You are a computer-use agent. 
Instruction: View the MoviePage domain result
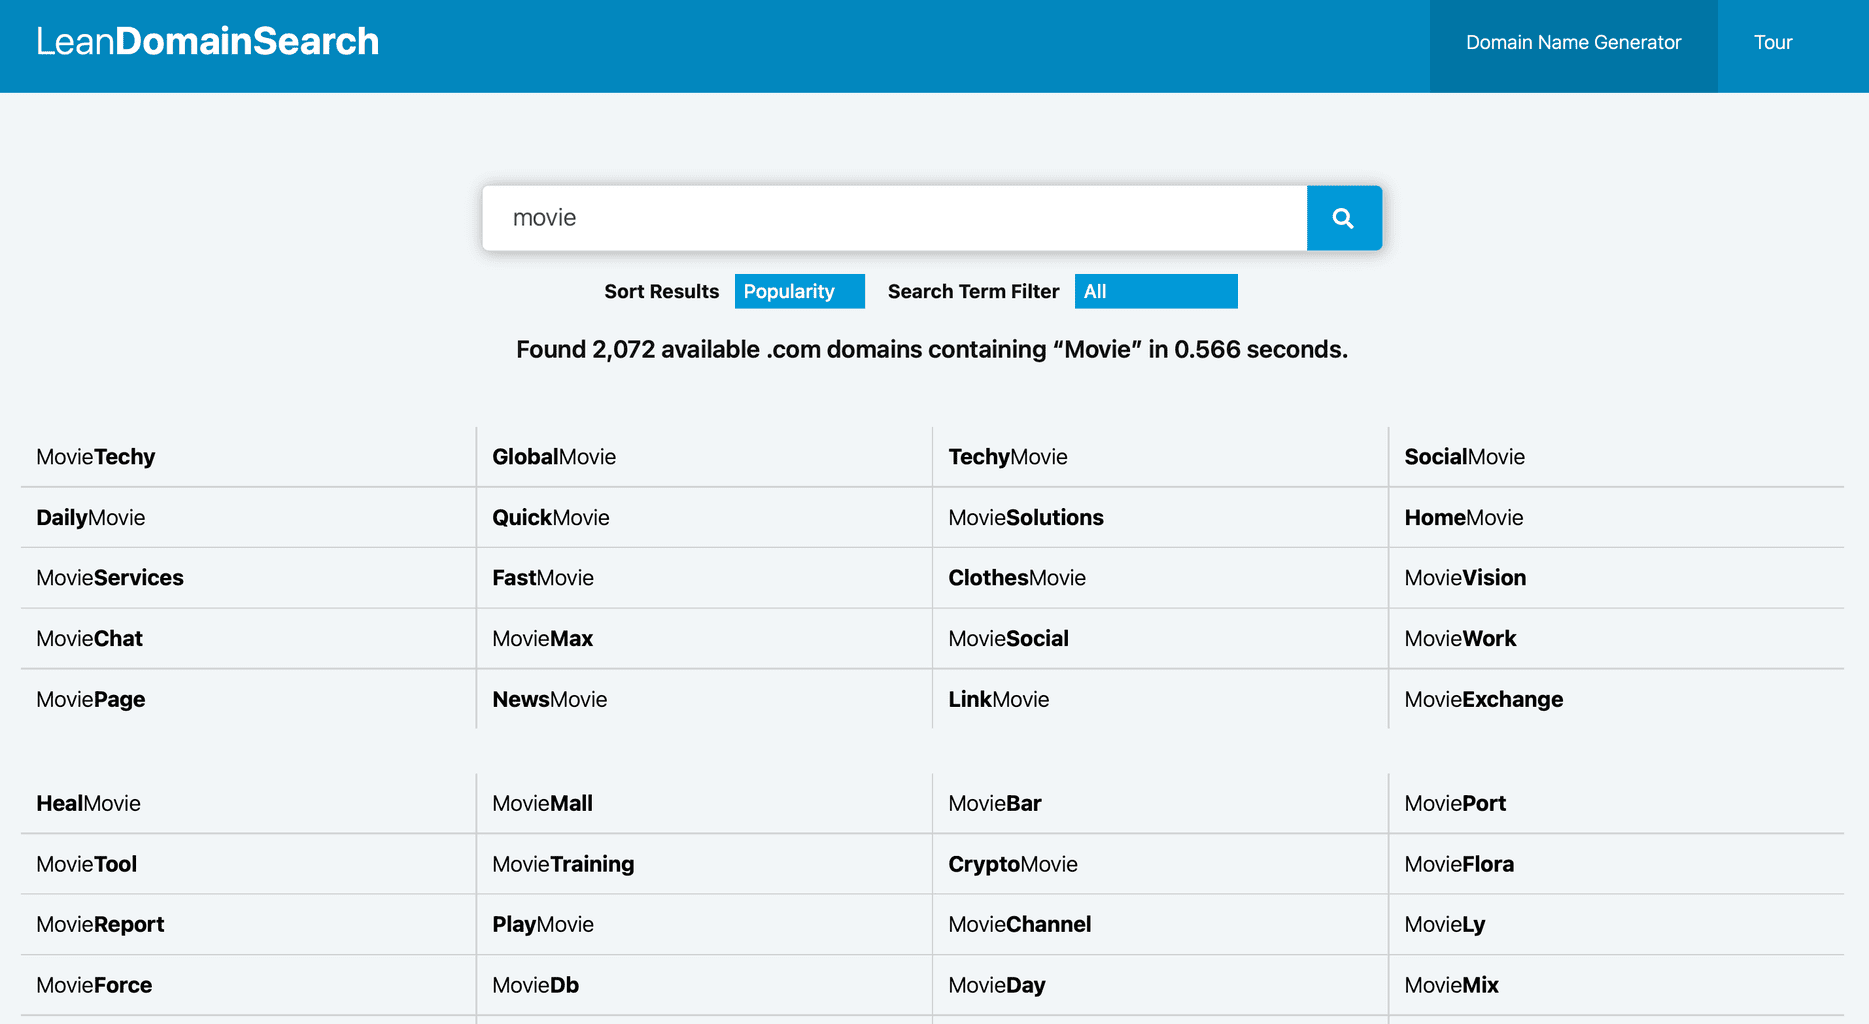(x=91, y=700)
